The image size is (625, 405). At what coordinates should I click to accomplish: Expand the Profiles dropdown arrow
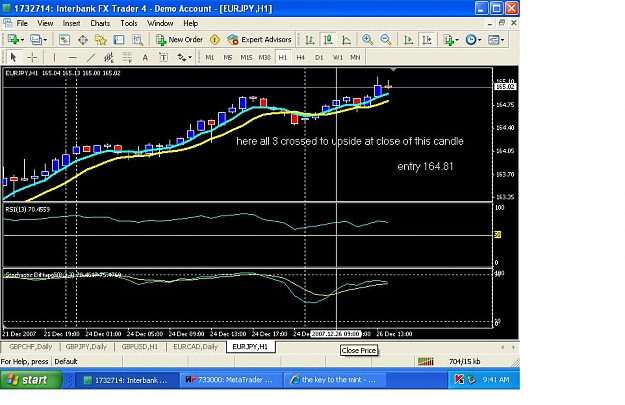[45, 40]
